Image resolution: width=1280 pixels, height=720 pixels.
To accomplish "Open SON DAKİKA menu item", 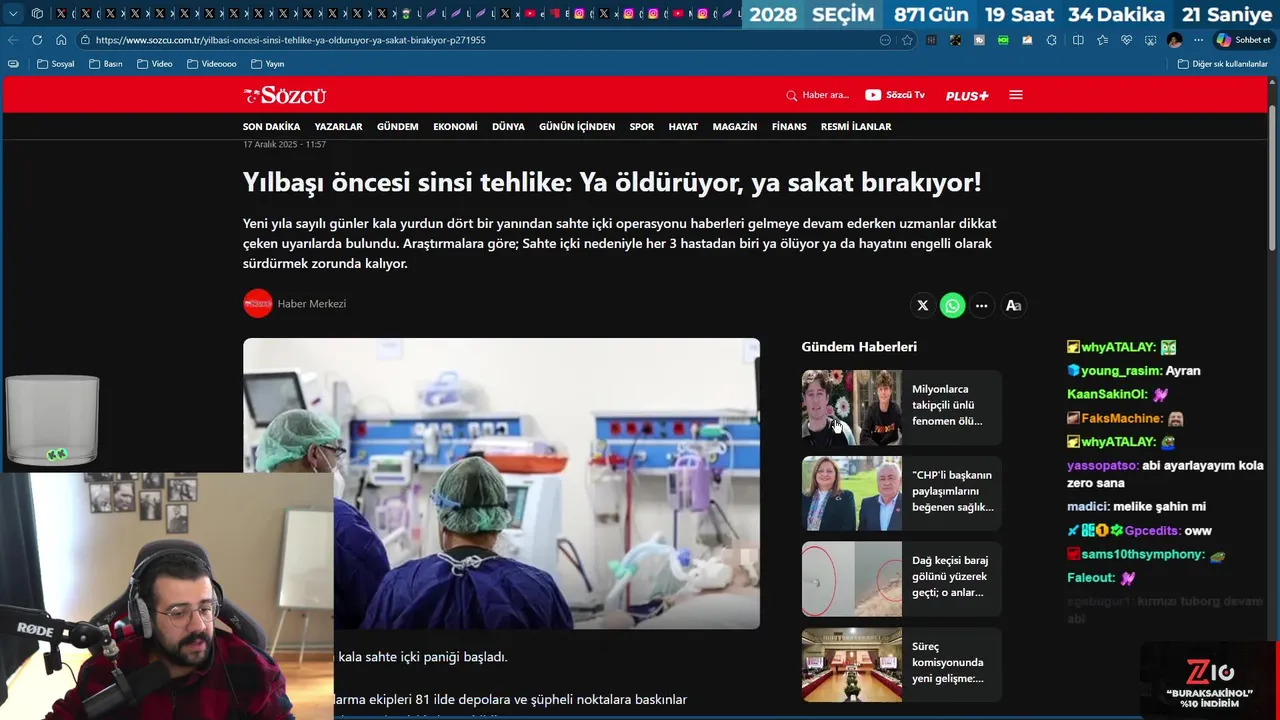I will coord(272,127).
